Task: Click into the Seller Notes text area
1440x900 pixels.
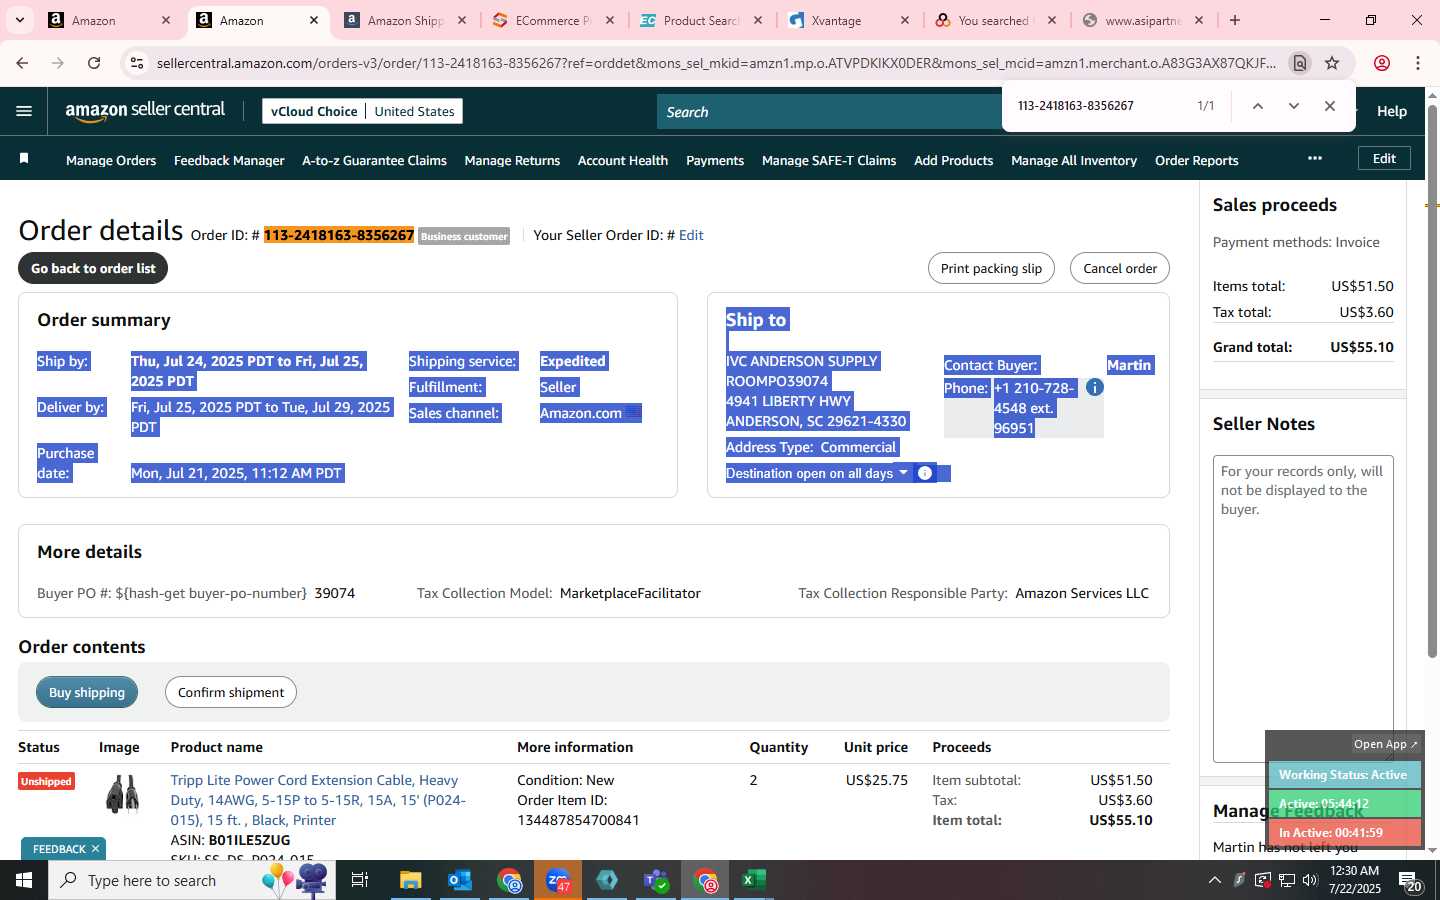Action: click(x=1303, y=609)
